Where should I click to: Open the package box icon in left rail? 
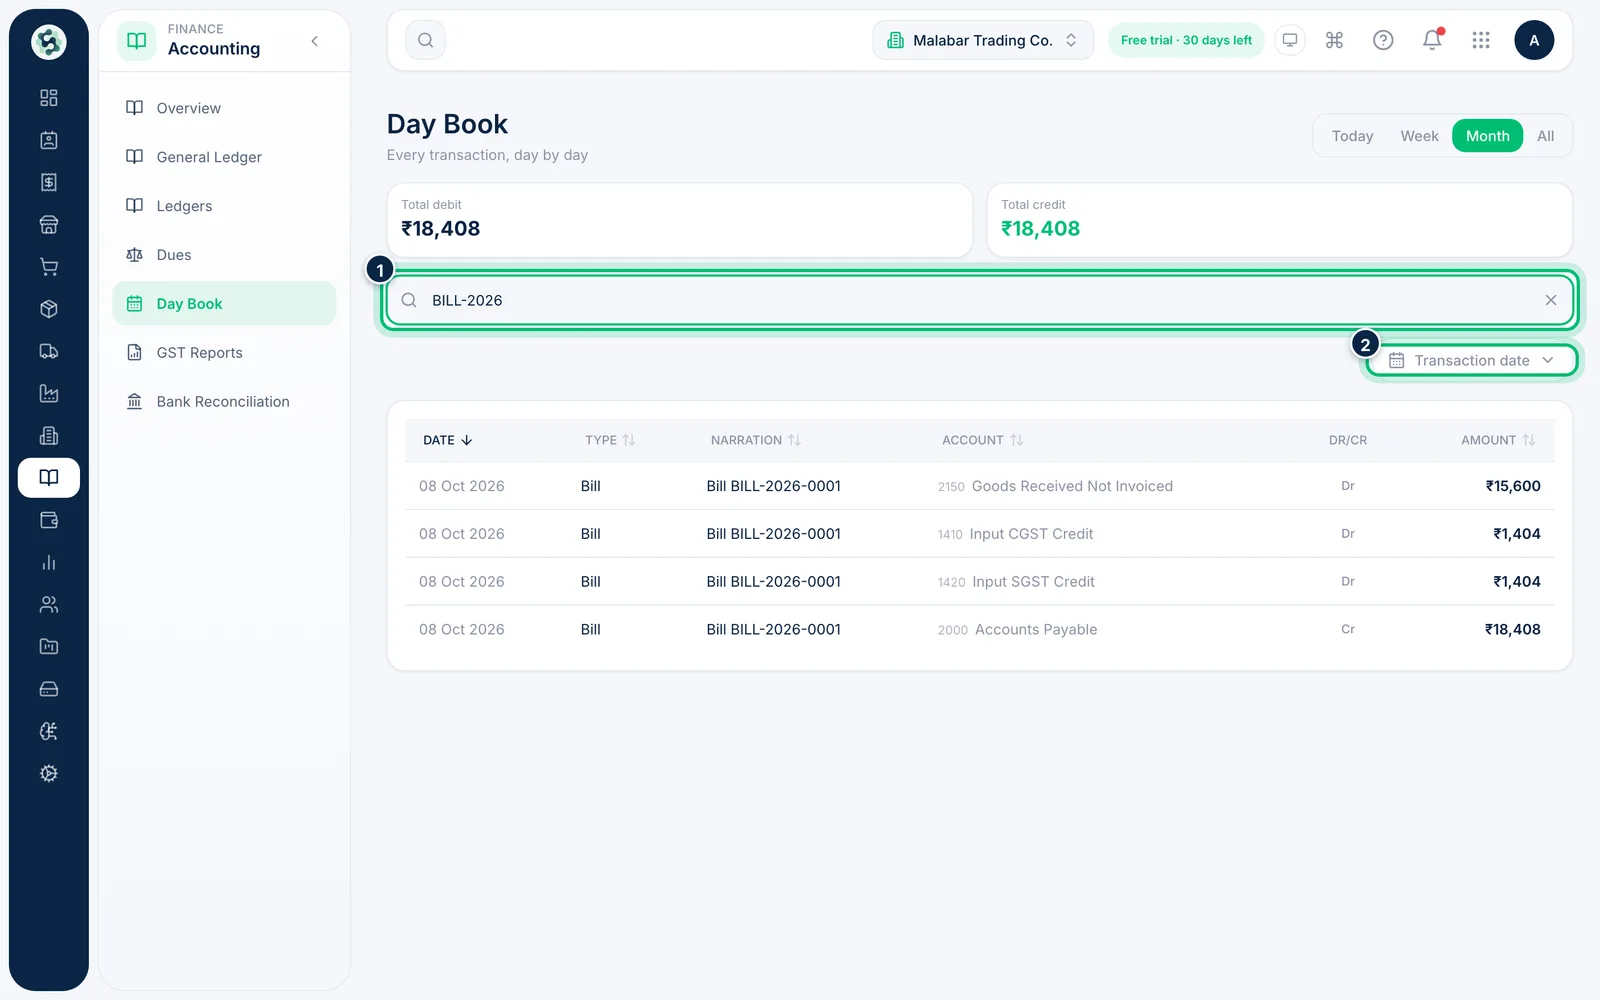[x=48, y=309]
